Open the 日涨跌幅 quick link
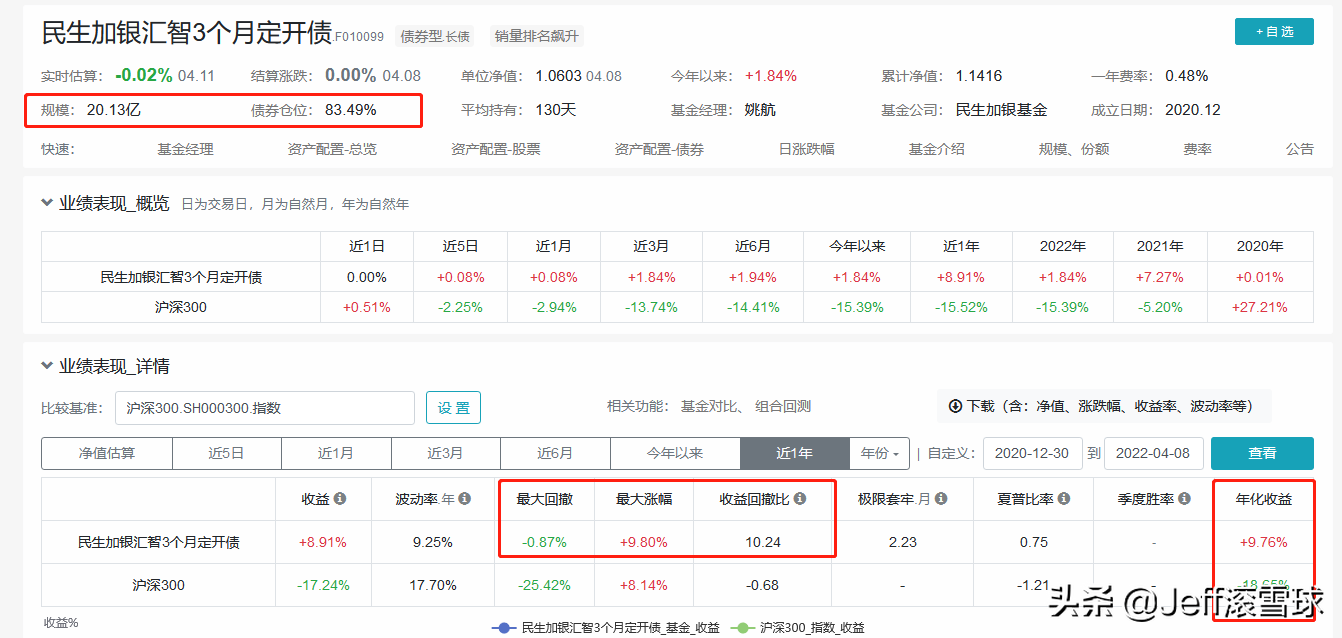The image size is (1342, 638). tap(807, 149)
